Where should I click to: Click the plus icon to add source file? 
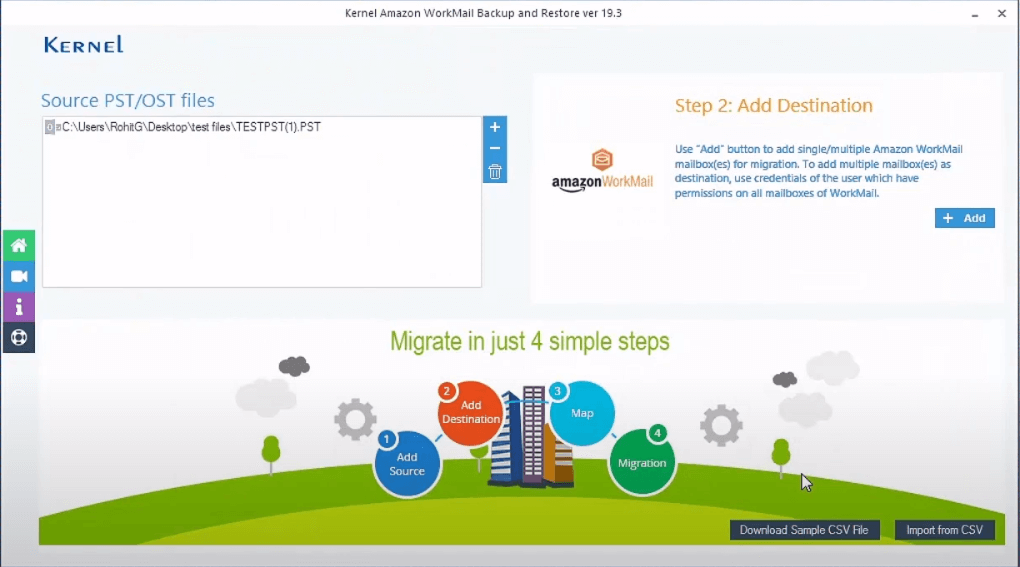494,127
